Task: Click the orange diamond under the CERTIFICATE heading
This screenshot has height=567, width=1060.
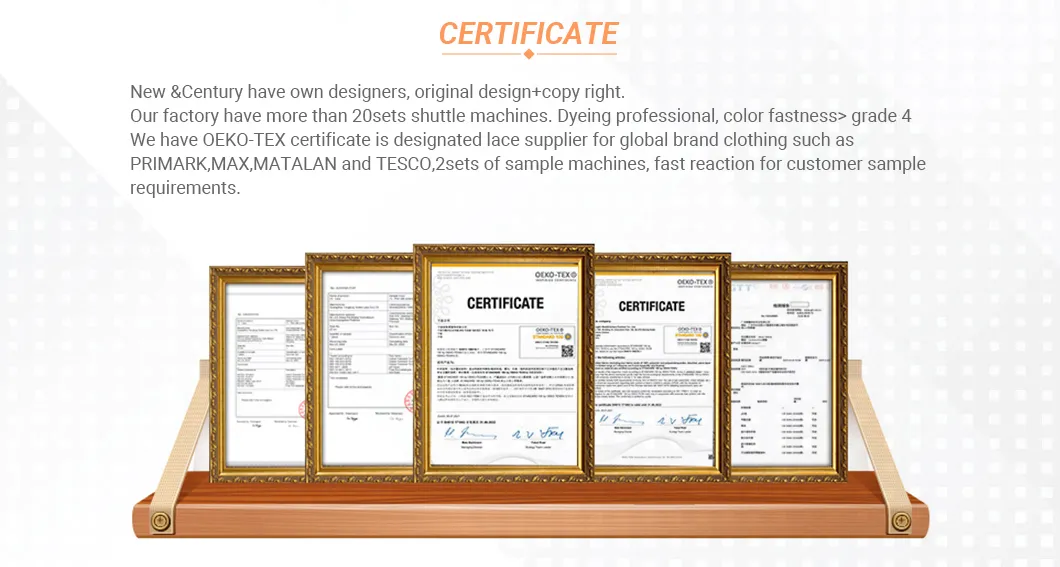Action: coord(528,53)
